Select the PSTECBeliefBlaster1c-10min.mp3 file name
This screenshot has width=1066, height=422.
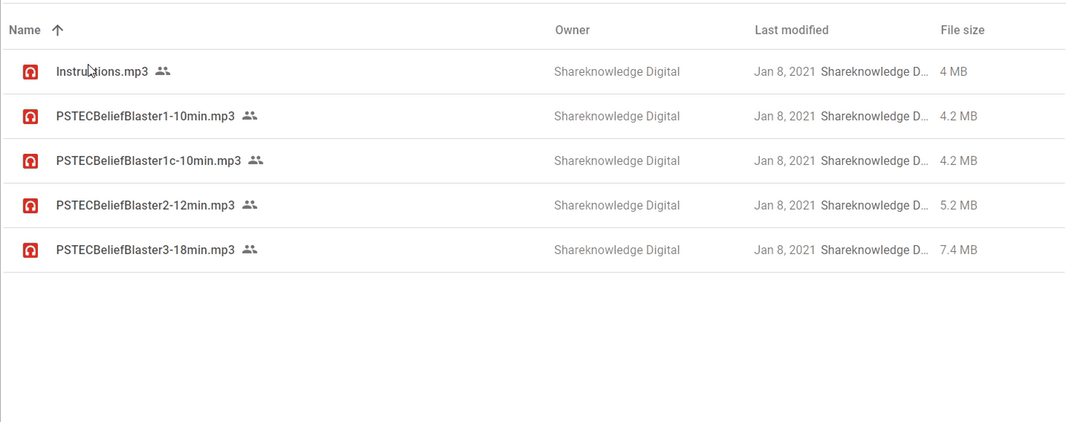148,161
